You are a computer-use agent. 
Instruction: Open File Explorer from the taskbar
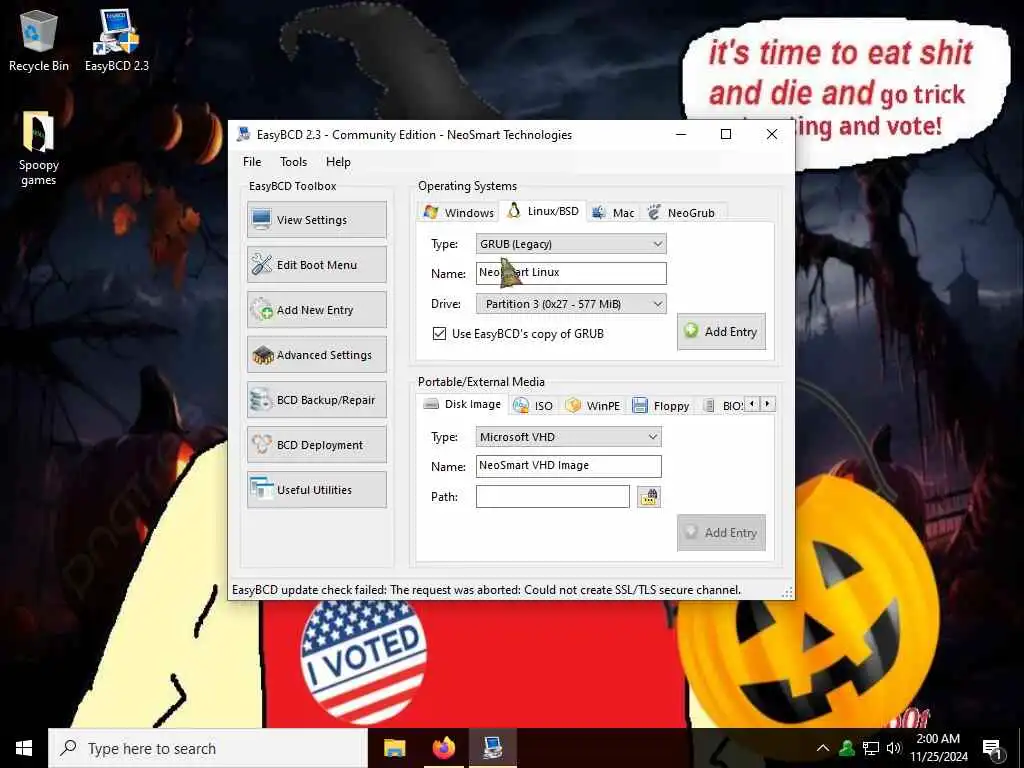tap(394, 748)
